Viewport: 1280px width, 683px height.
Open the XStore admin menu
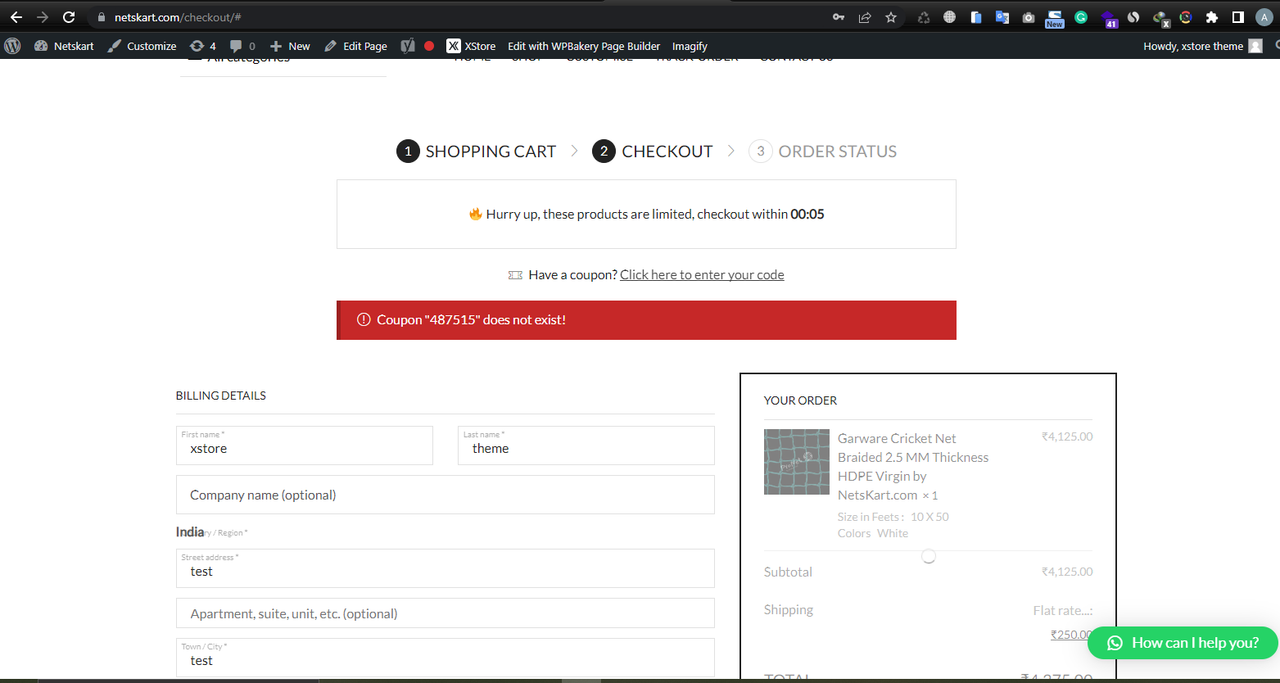[x=471, y=46]
